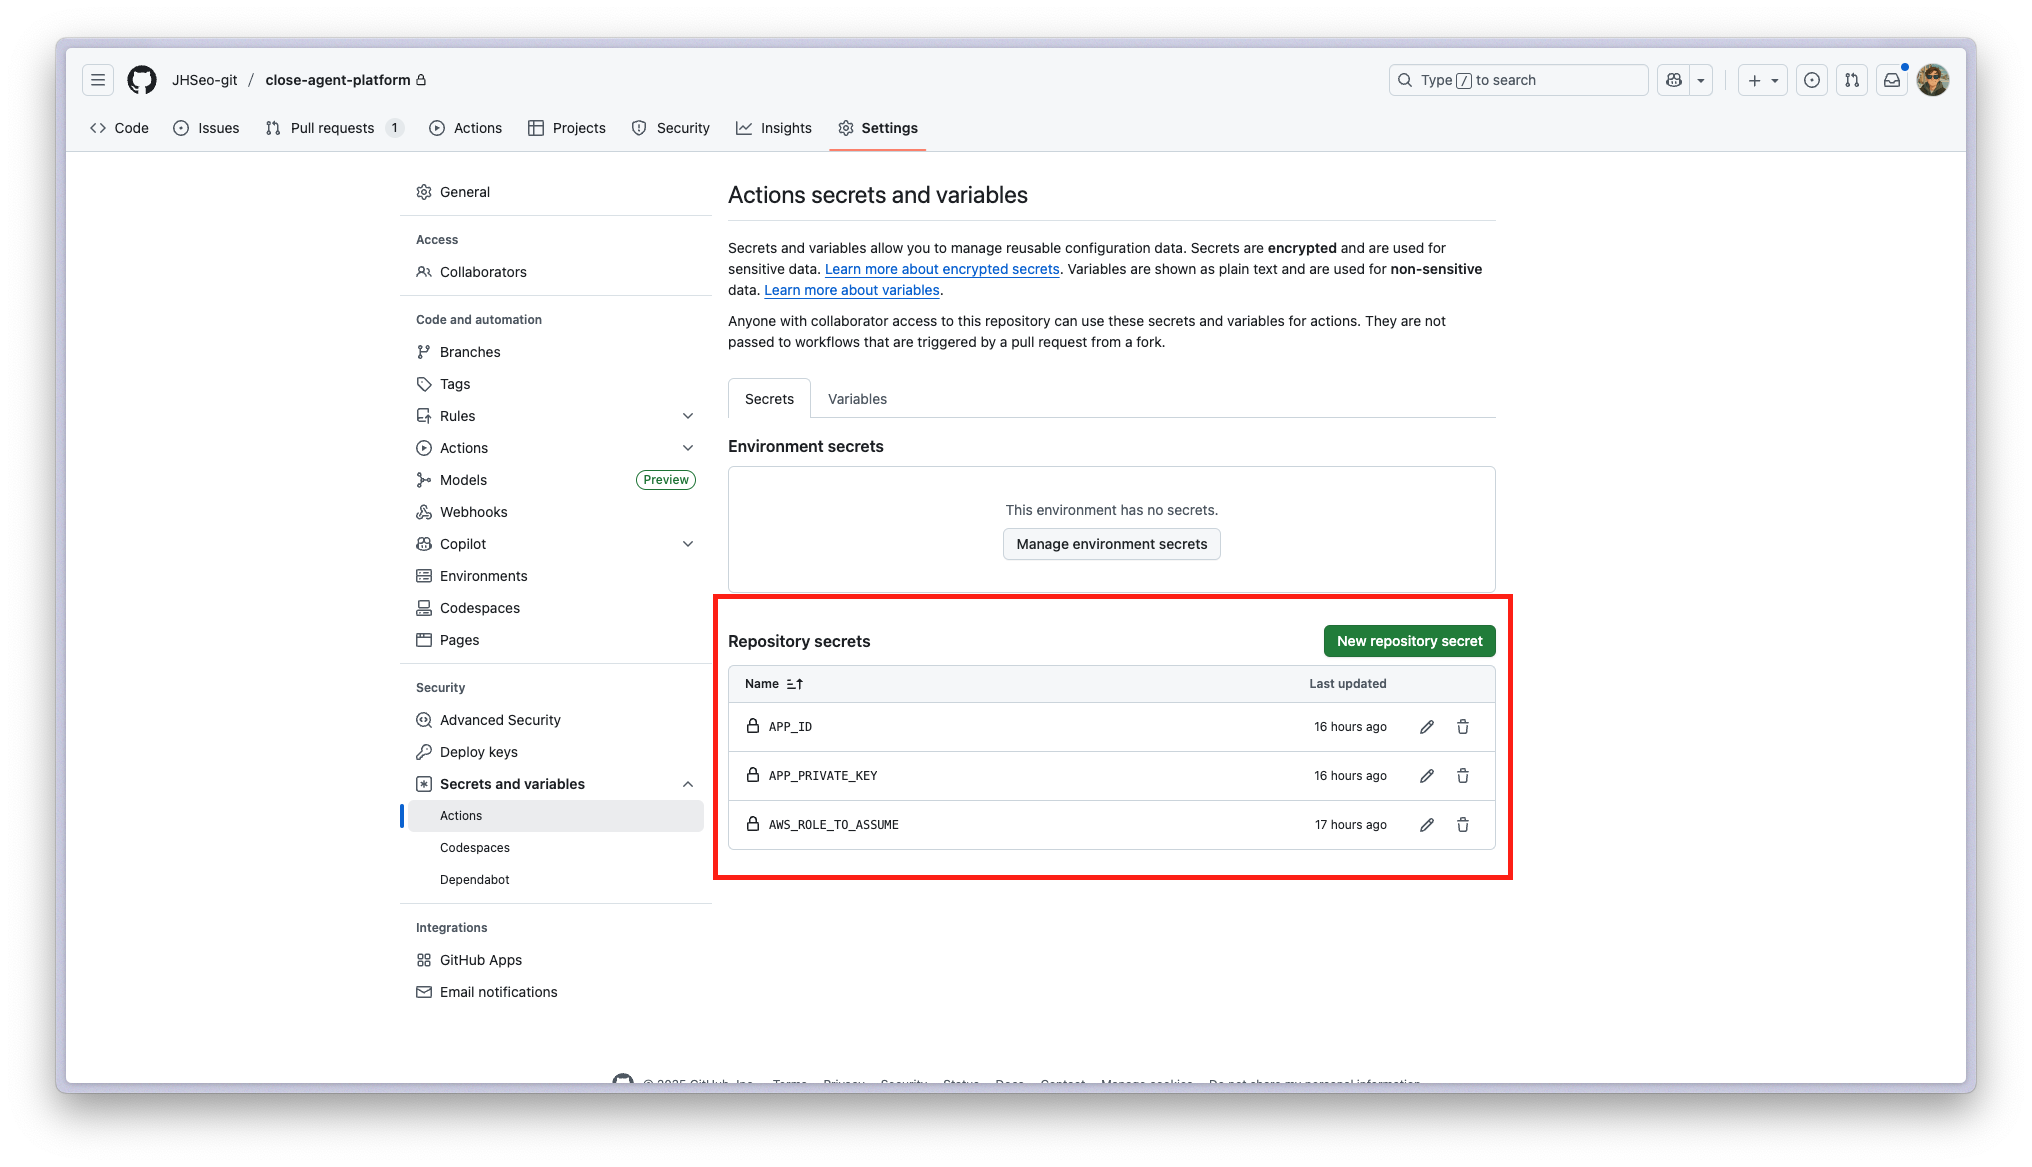Open the GitHub home logo

[x=142, y=80]
